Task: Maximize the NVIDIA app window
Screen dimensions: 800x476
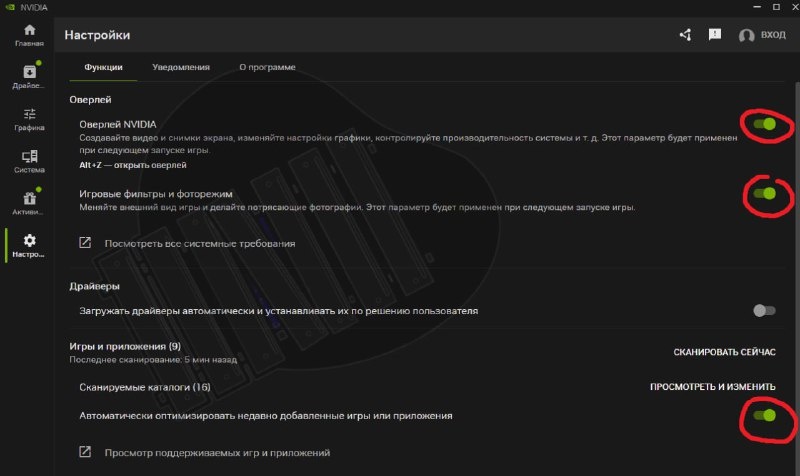Action: [x=776, y=7]
